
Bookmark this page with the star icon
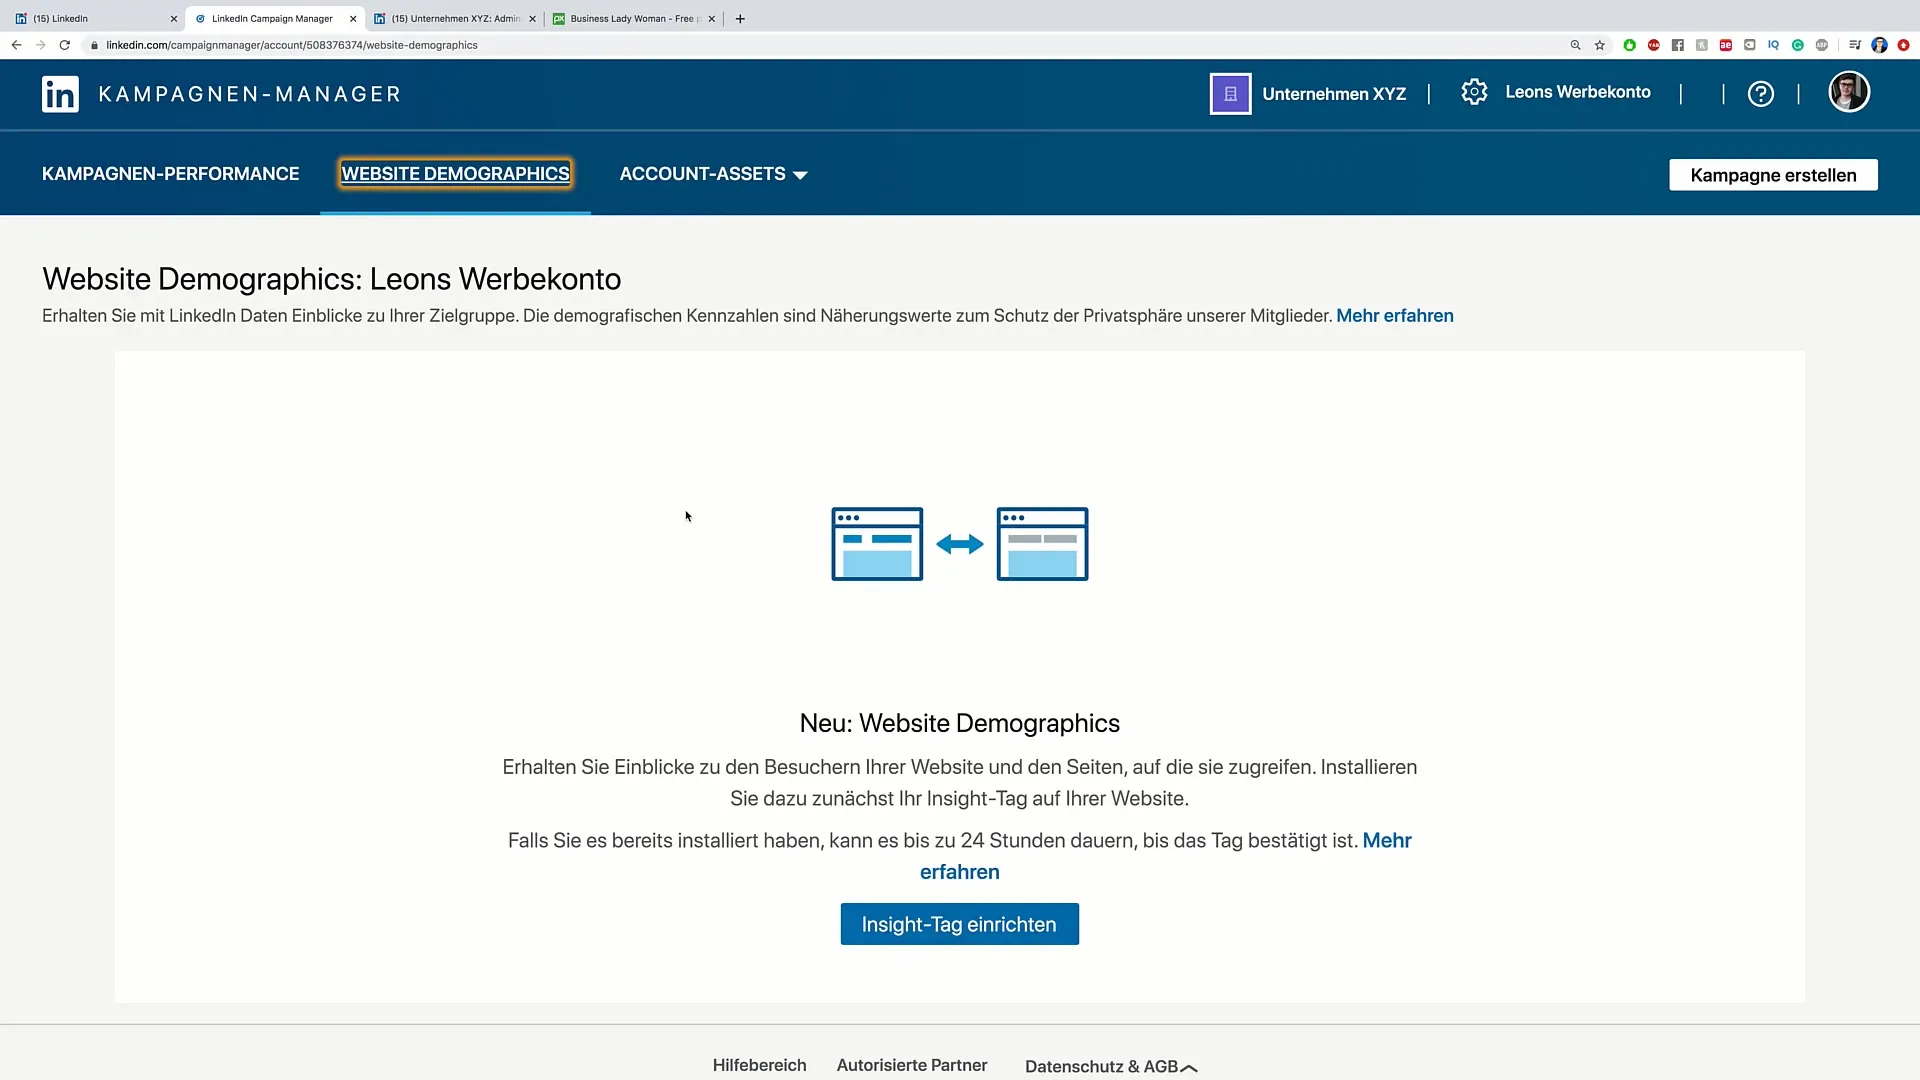[x=1600, y=45]
